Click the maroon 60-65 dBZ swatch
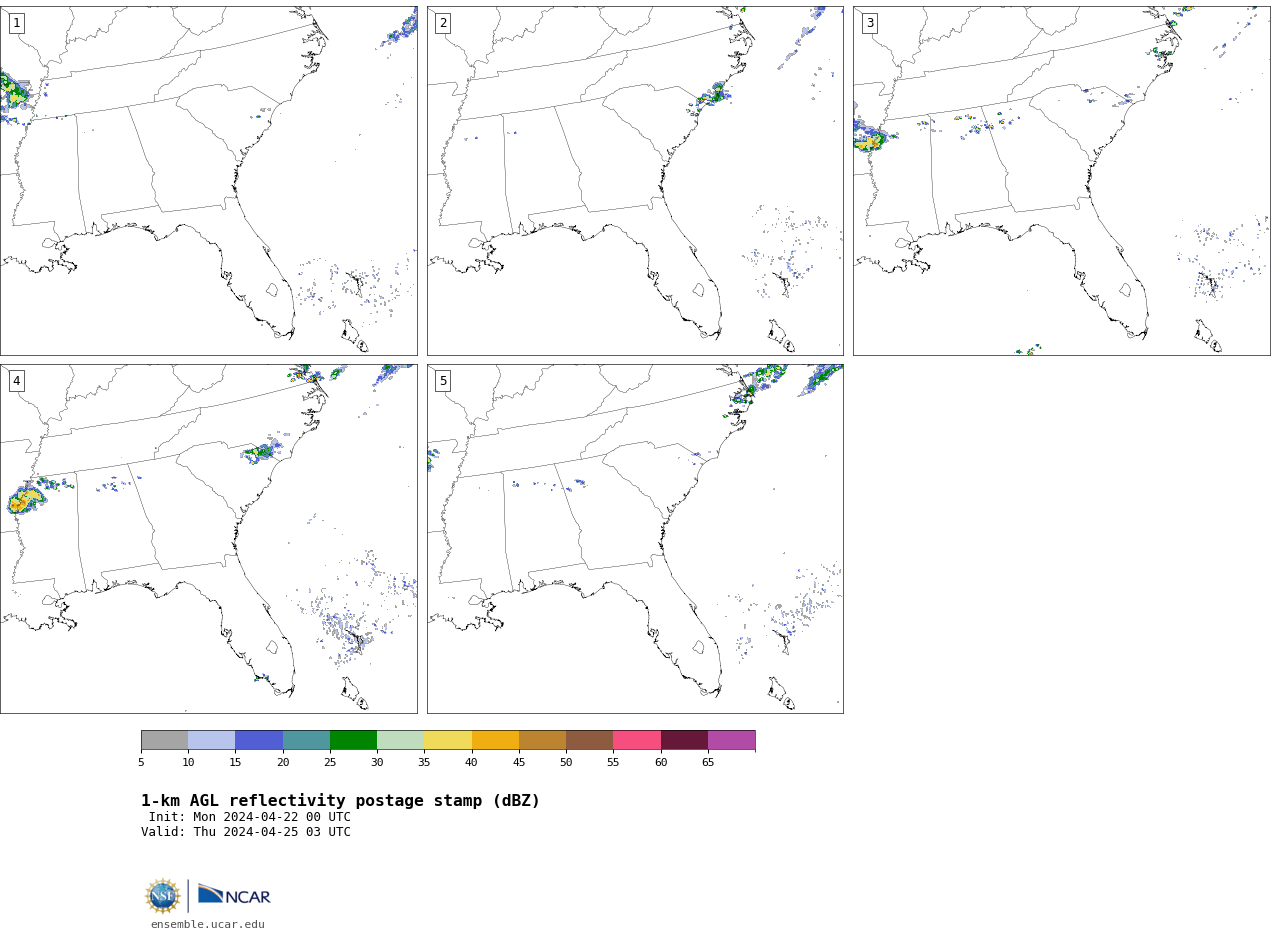1280x936 pixels. pyautogui.click(x=684, y=740)
